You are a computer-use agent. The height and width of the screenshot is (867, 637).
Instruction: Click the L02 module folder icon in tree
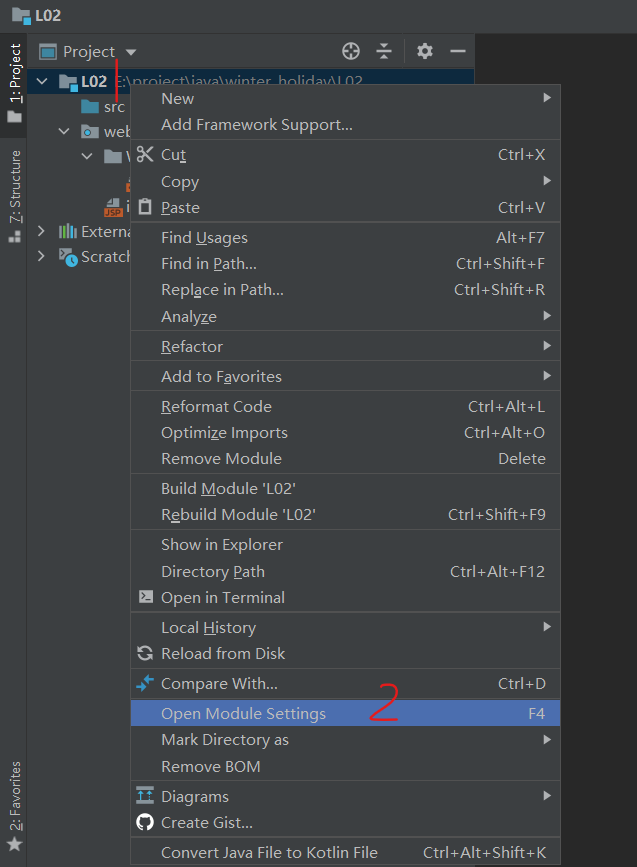[68, 82]
